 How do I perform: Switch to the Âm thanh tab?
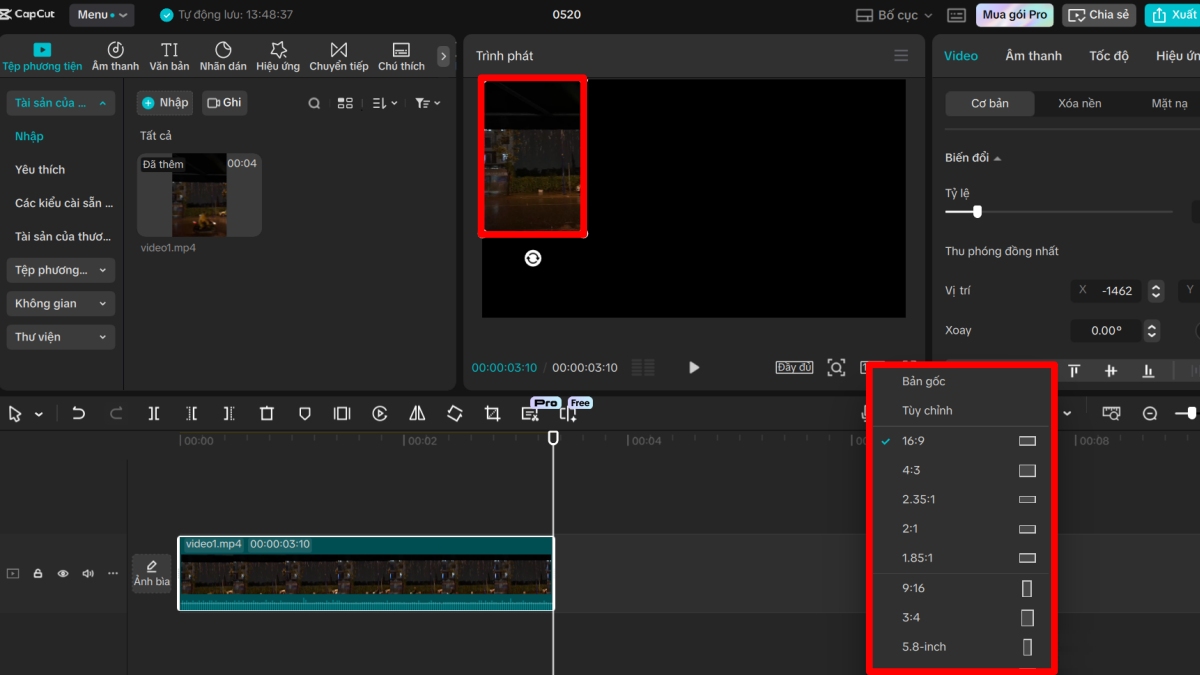(x=1033, y=55)
